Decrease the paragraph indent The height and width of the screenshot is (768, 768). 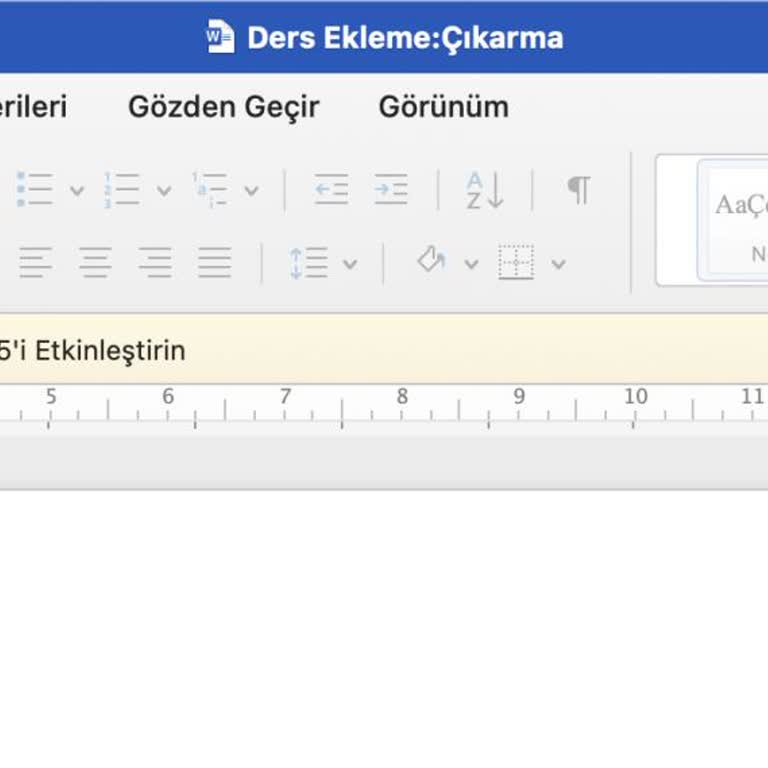332,189
